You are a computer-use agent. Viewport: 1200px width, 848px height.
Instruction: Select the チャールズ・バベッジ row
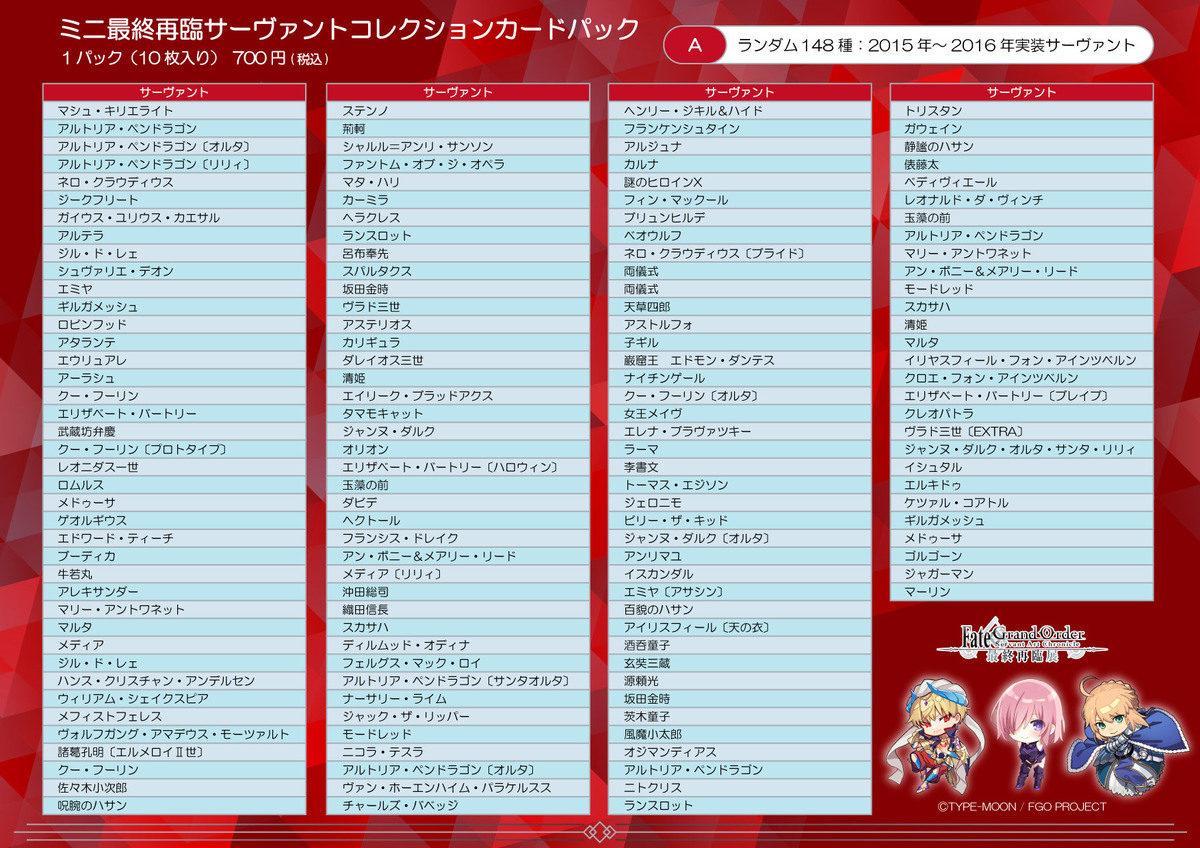tap(457, 805)
